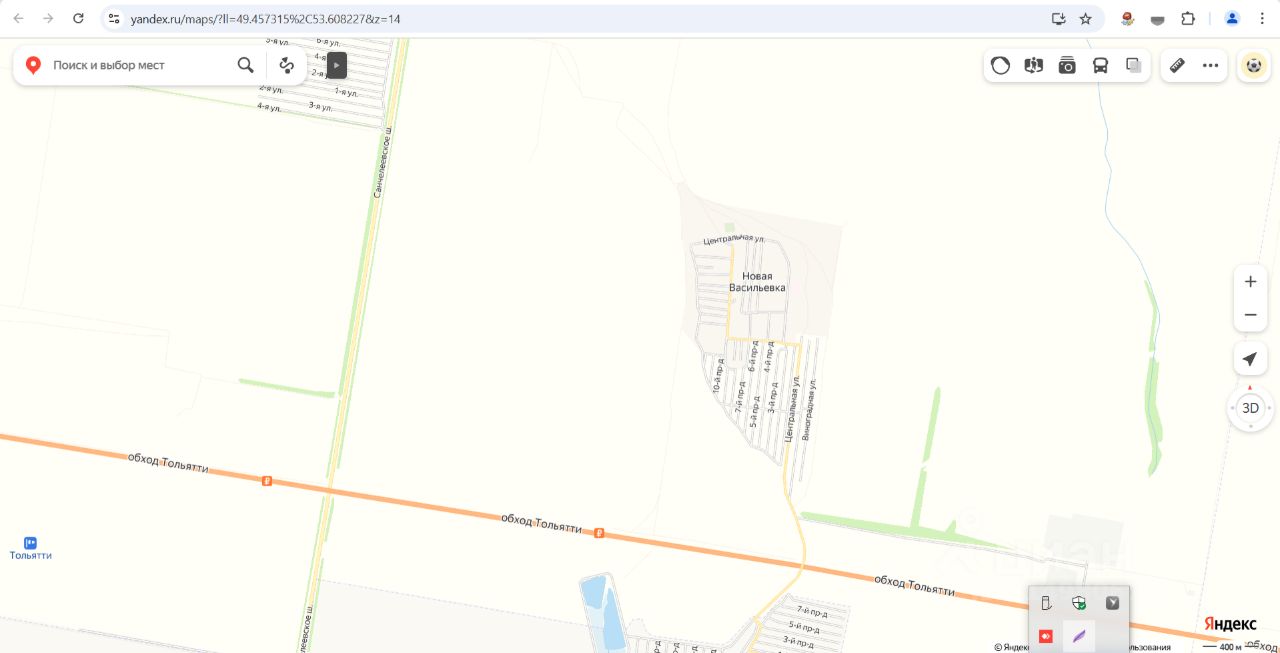Collapse the search panel arrow

337,65
